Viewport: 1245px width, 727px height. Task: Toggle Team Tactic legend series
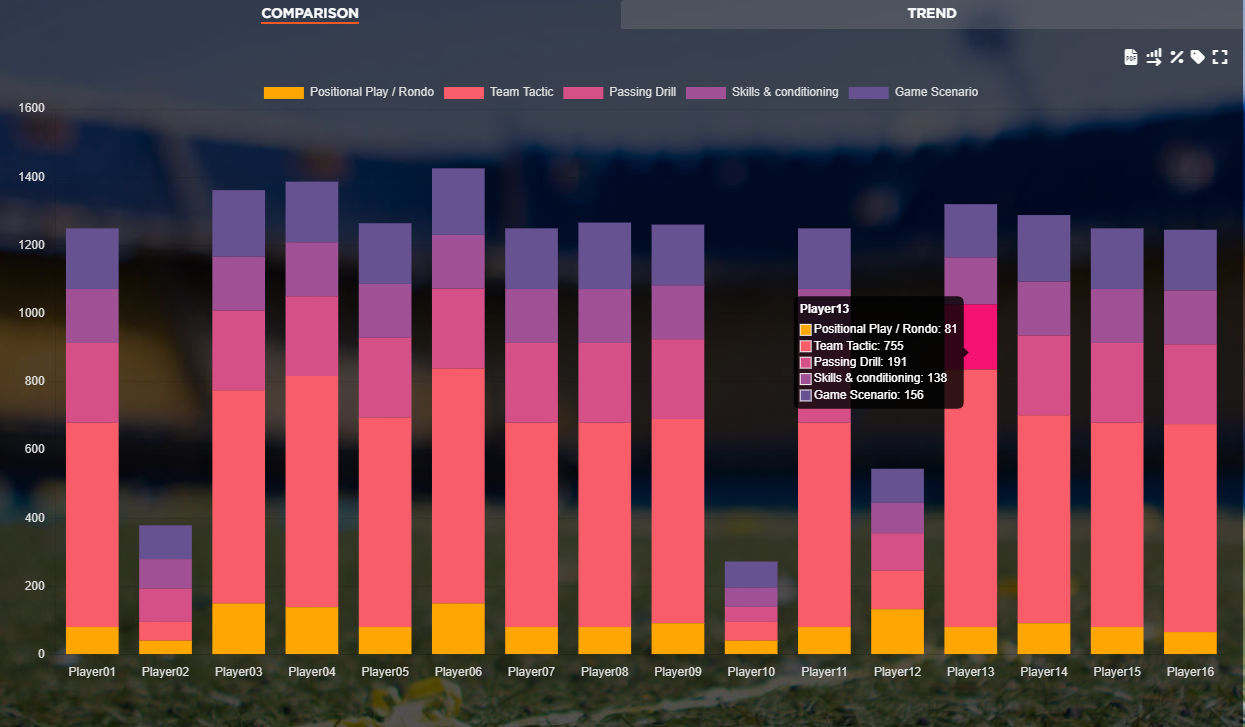pos(521,92)
